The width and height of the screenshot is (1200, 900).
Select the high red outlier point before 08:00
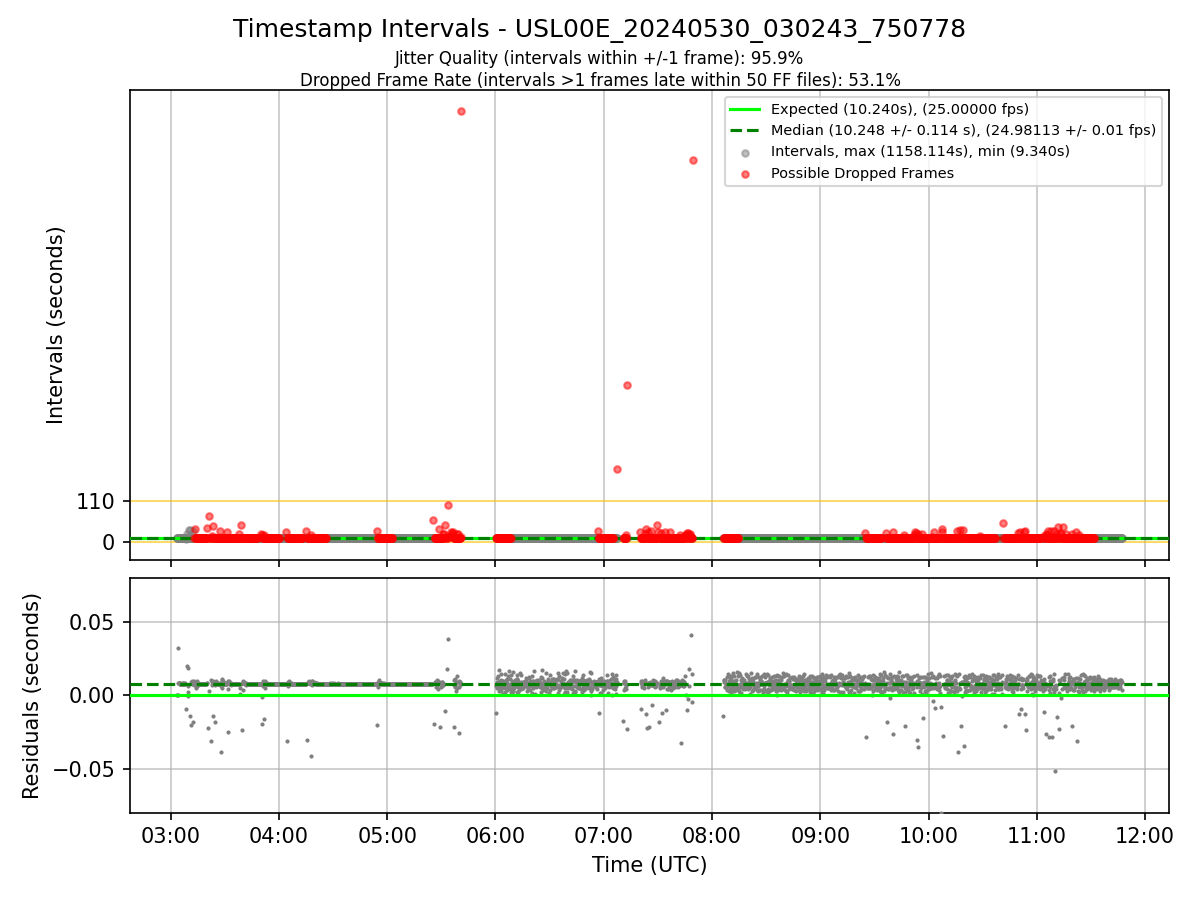[x=693, y=160]
